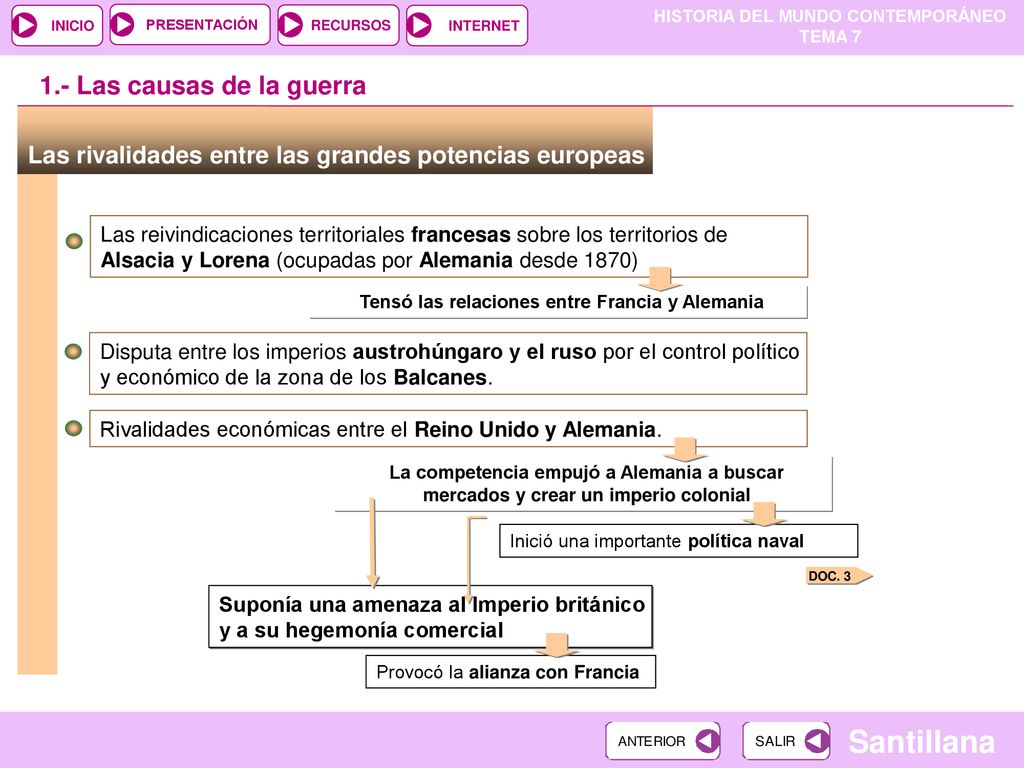Open the DOC. 3 arrow tag

(839, 576)
